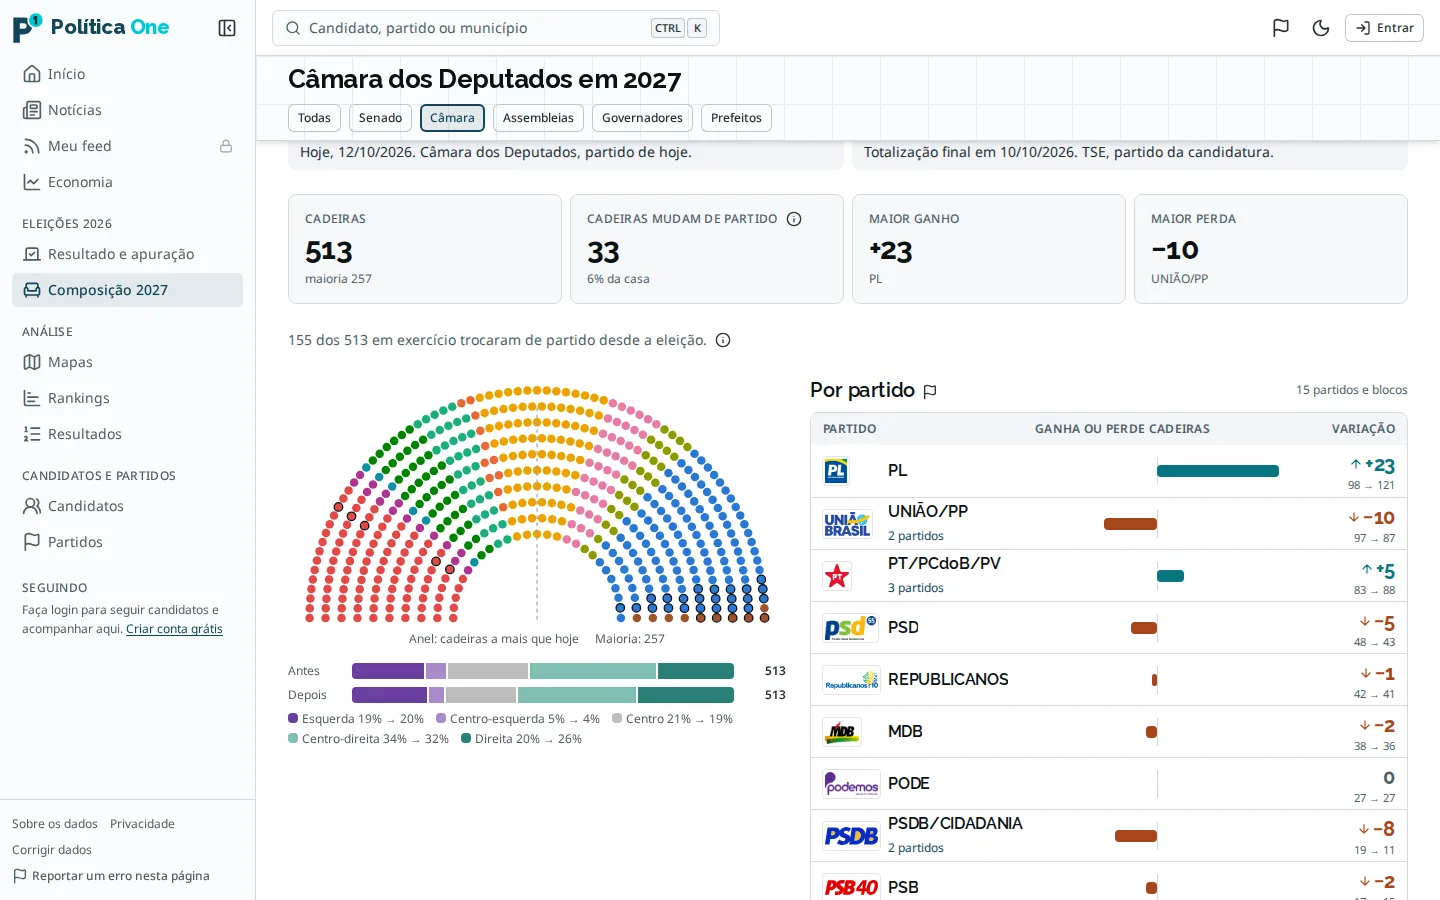This screenshot has height=900, width=1440.
Task: Click info icon after 155 dos 513 text
Action: 723,340
